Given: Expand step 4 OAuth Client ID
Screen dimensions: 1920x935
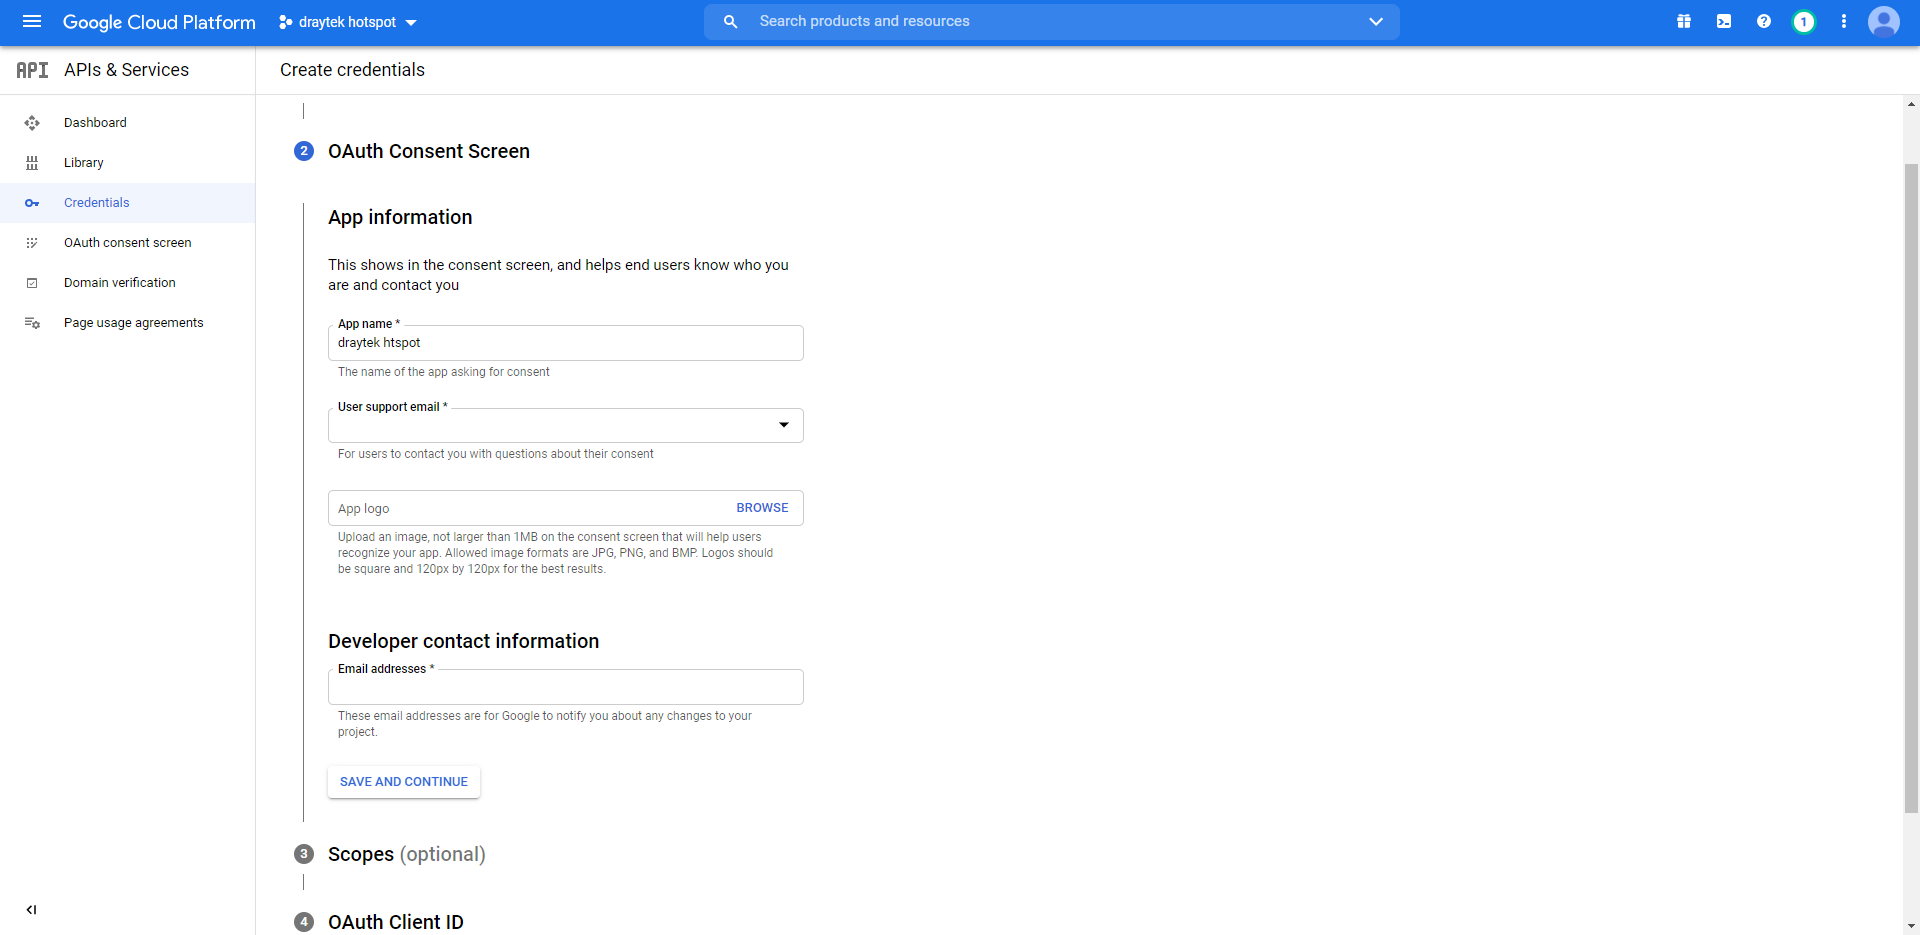Looking at the screenshot, I should (x=396, y=922).
